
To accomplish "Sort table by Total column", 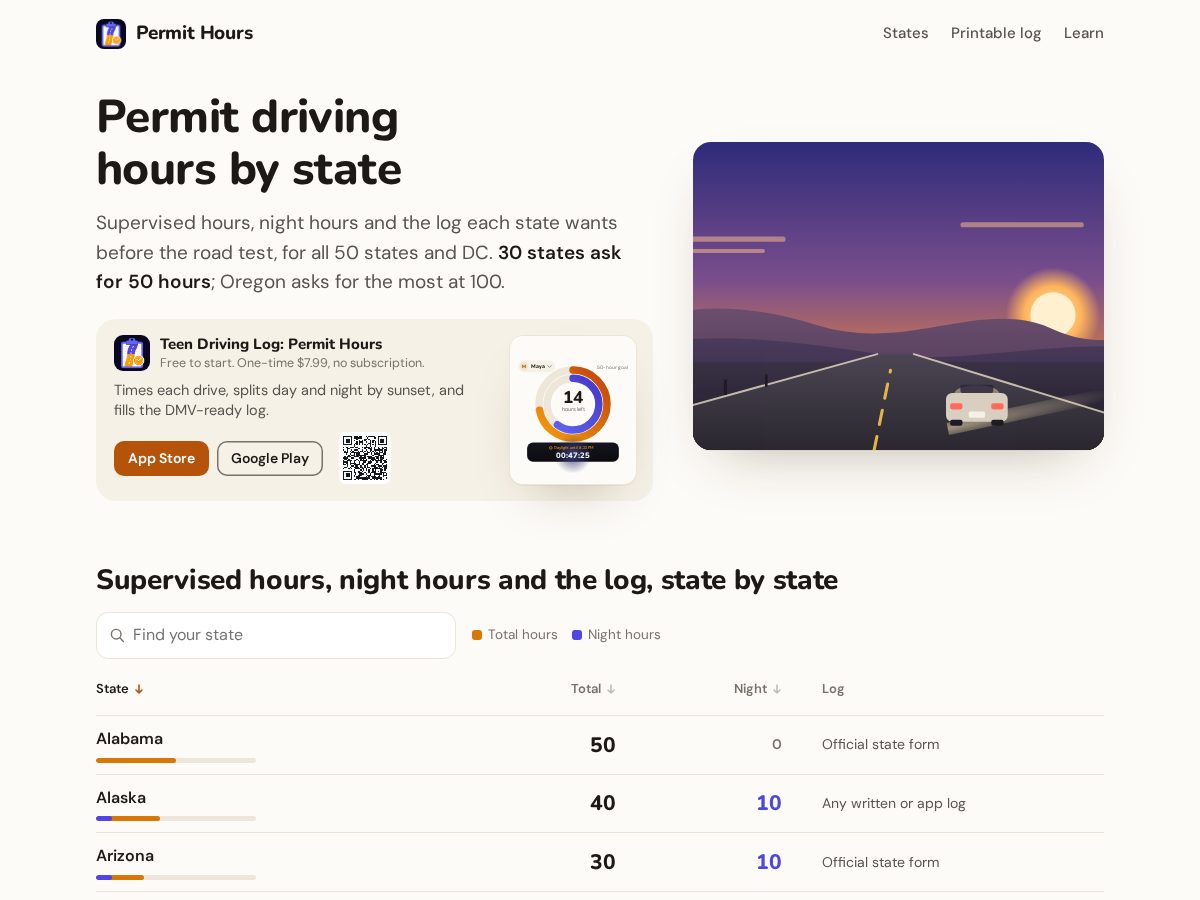I will [x=593, y=689].
